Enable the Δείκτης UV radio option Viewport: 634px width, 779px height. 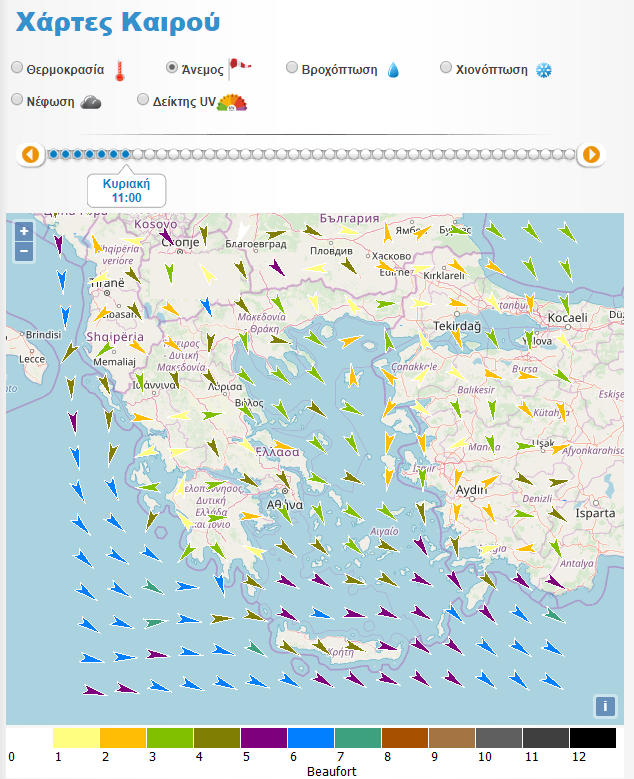pyautogui.click(x=143, y=100)
